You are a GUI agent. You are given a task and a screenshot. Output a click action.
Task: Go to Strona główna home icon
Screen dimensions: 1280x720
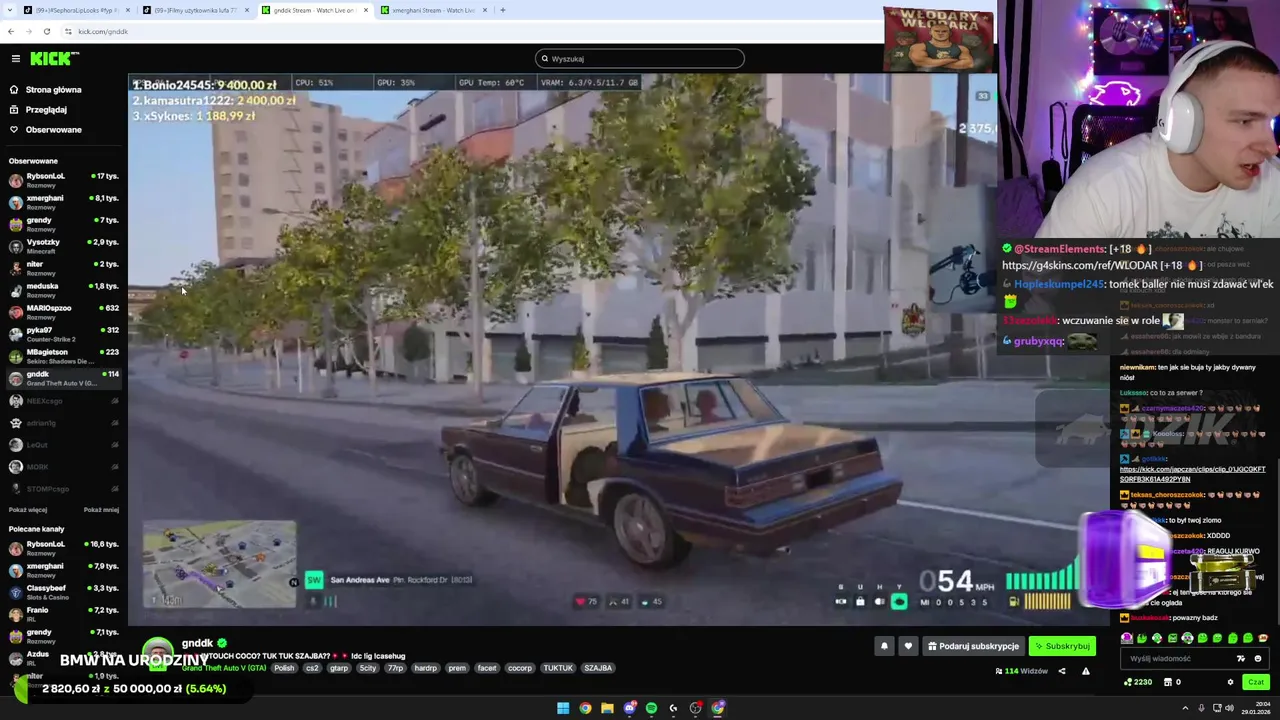pos(14,90)
